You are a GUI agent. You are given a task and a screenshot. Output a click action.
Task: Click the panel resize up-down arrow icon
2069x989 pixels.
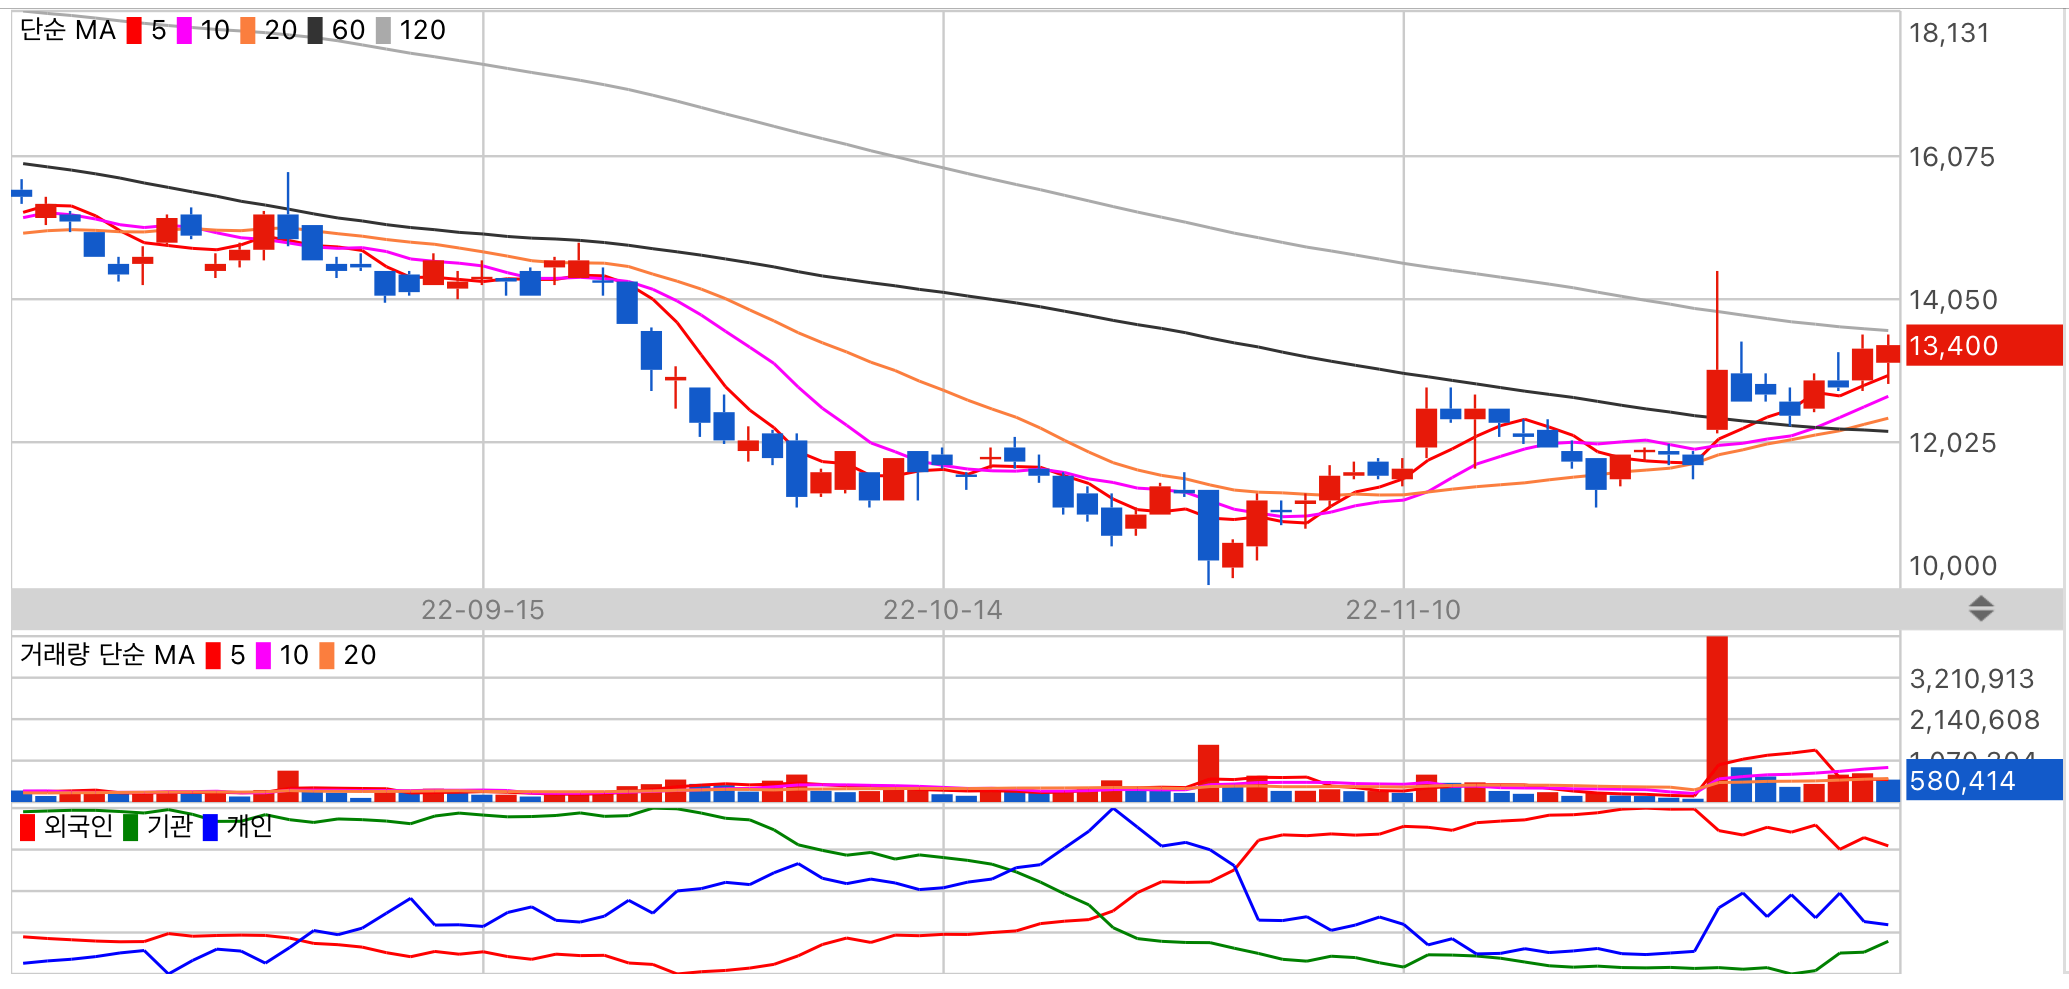click(1981, 608)
